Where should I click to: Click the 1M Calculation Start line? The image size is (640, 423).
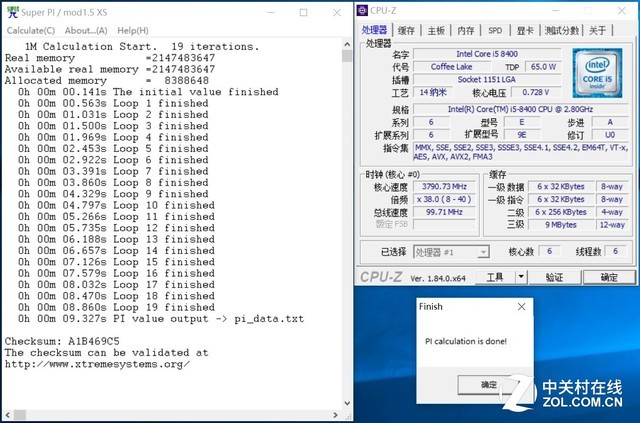point(142,47)
